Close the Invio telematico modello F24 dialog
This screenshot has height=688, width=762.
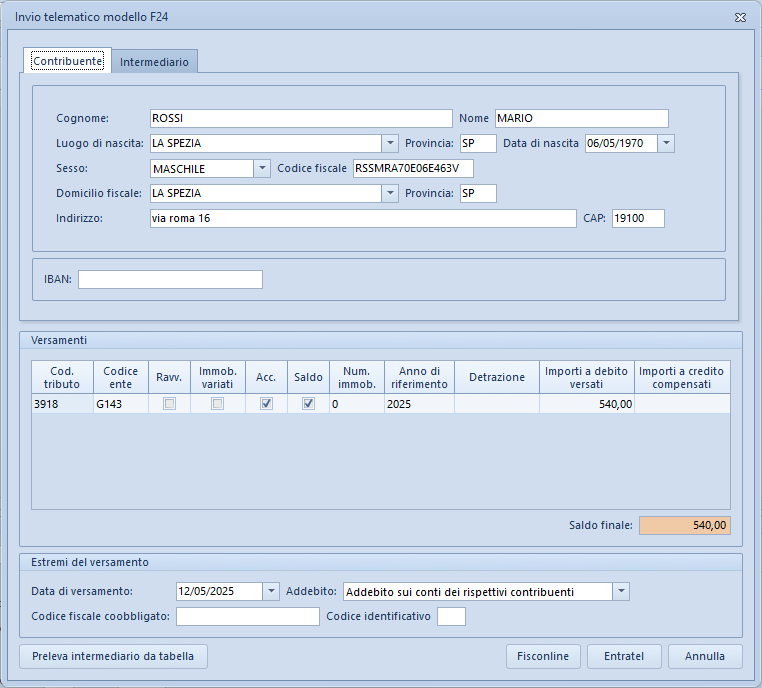[740, 17]
